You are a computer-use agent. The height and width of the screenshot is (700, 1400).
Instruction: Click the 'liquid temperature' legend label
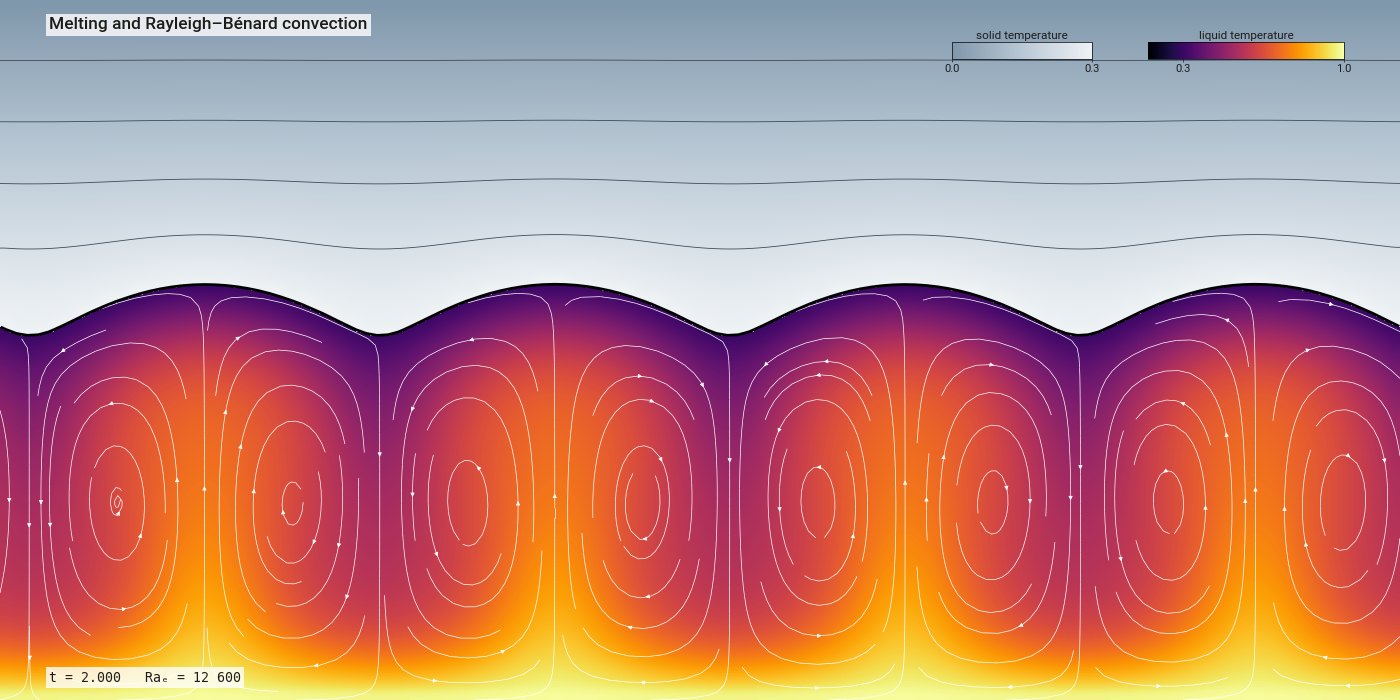pos(1246,35)
